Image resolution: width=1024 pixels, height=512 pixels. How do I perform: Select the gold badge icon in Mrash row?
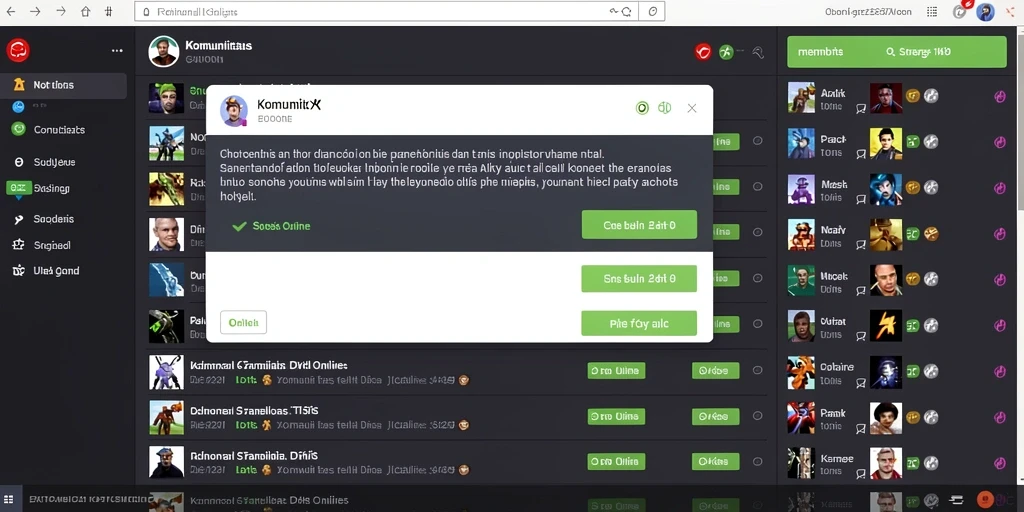coord(913,187)
